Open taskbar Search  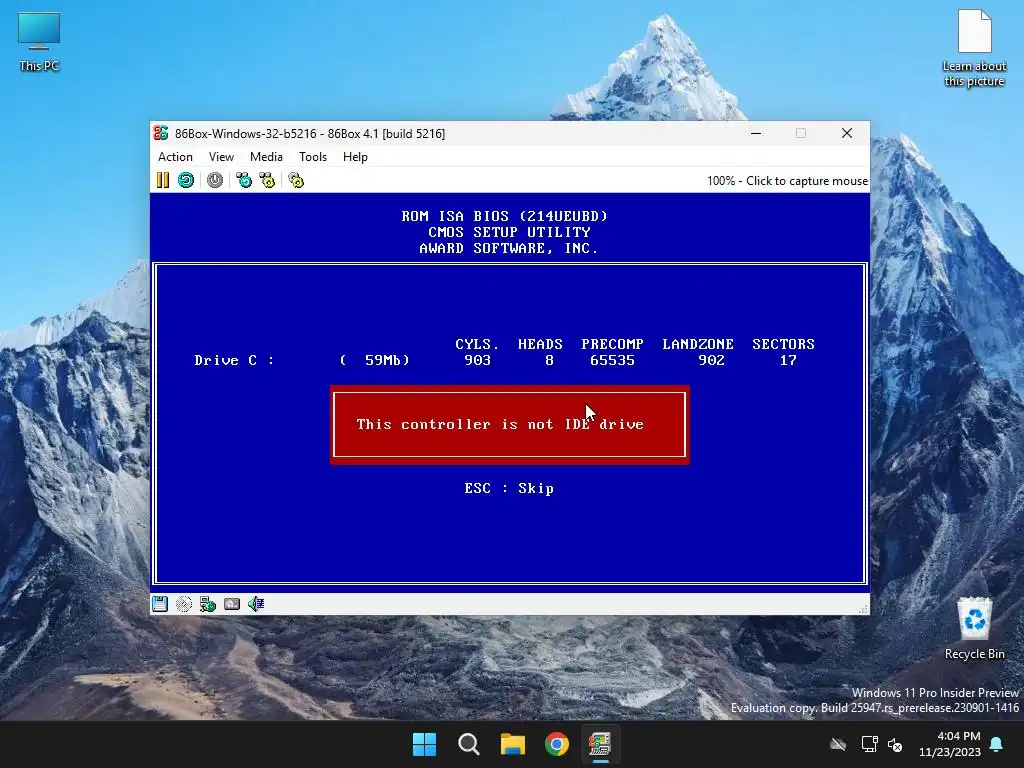469,744
